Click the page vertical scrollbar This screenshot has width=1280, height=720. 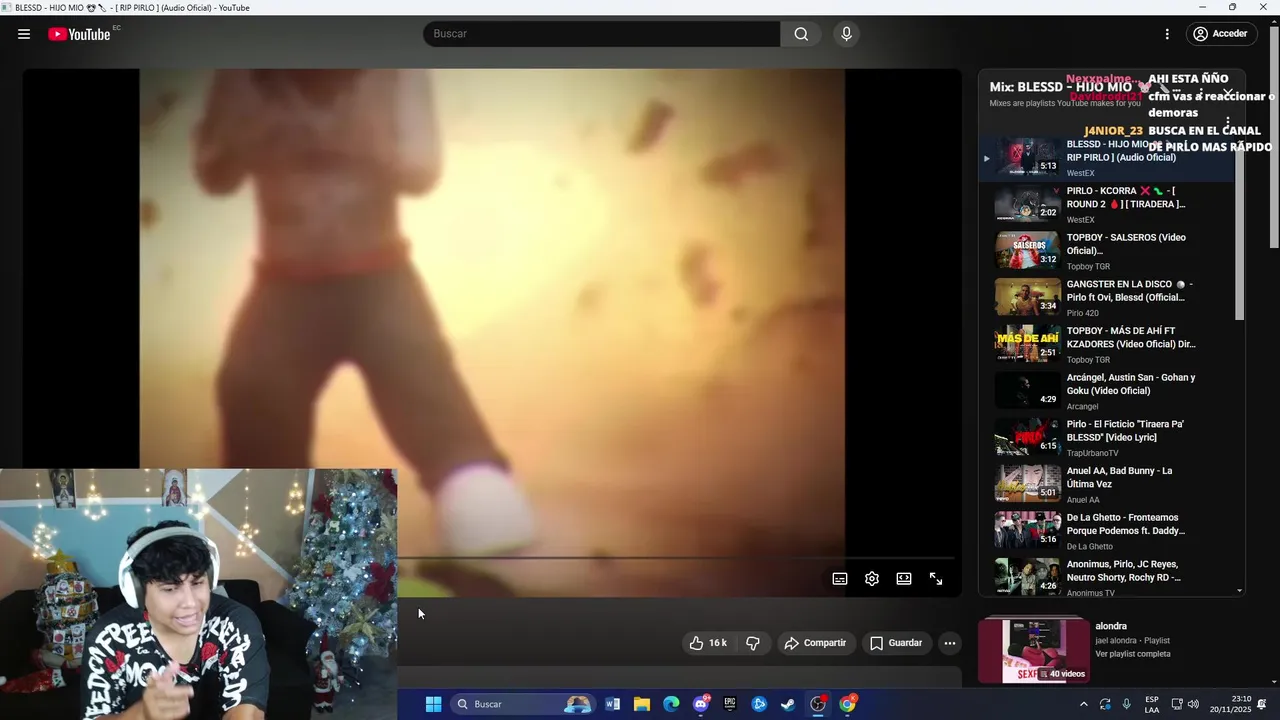pyautogui.click(x=1274, y=140)
